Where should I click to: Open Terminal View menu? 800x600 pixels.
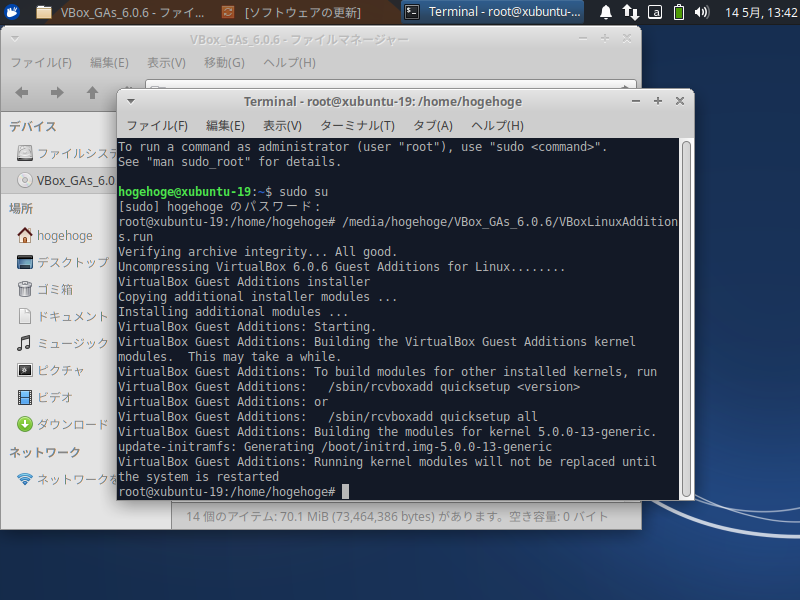point(282,126)
